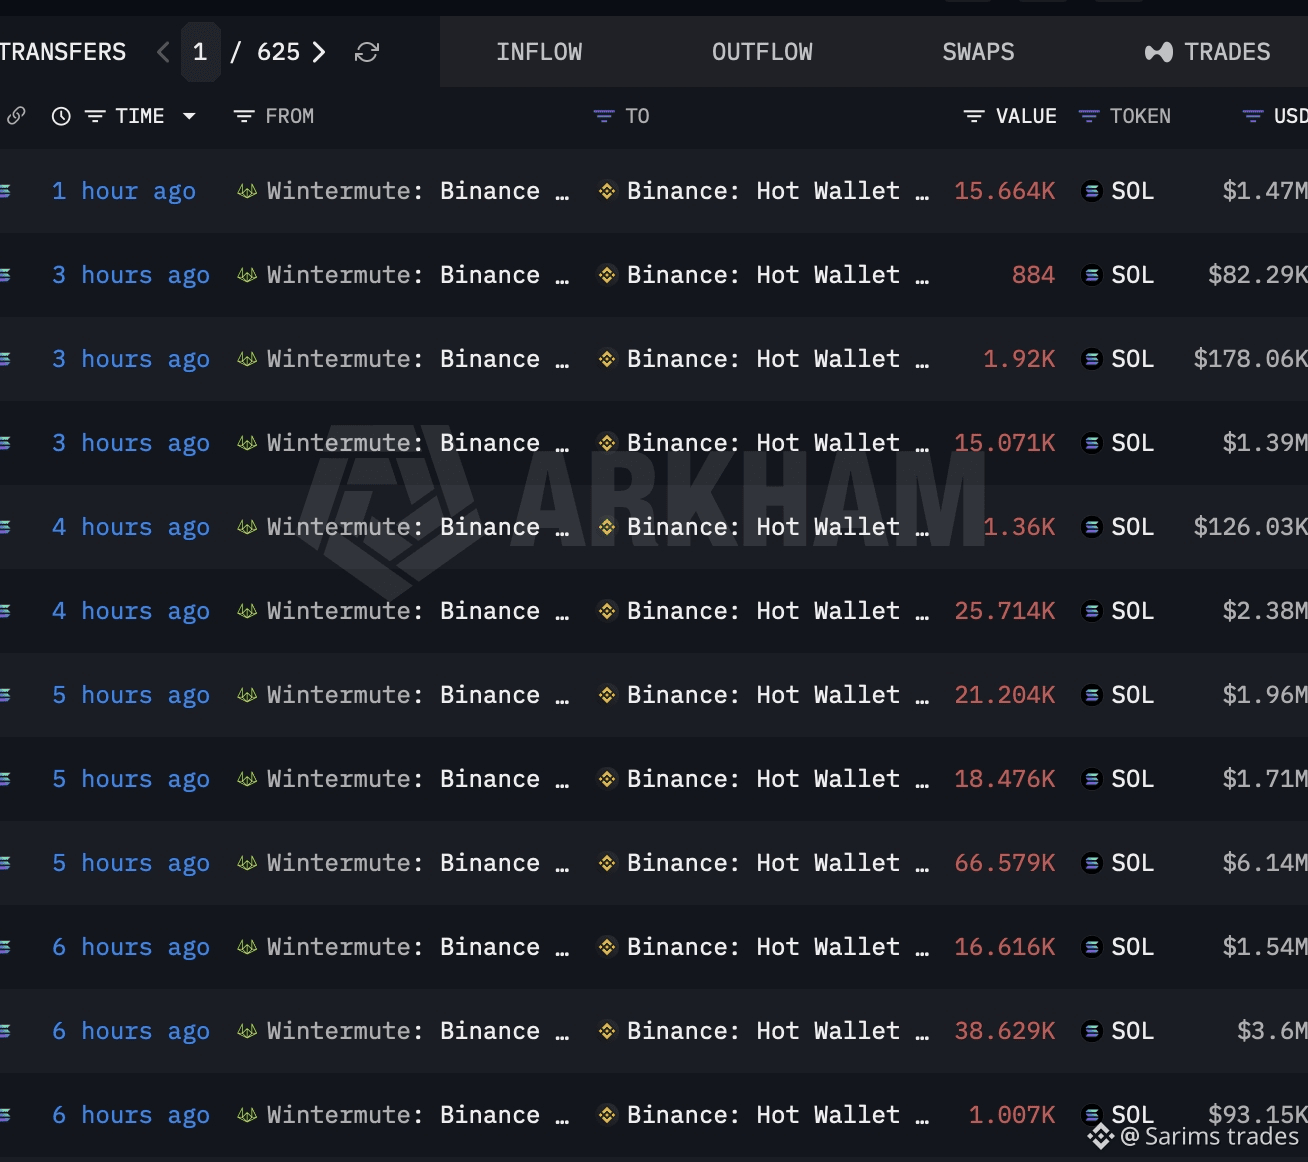Open the '1 hour ago' transaction link

click(124, 191)
